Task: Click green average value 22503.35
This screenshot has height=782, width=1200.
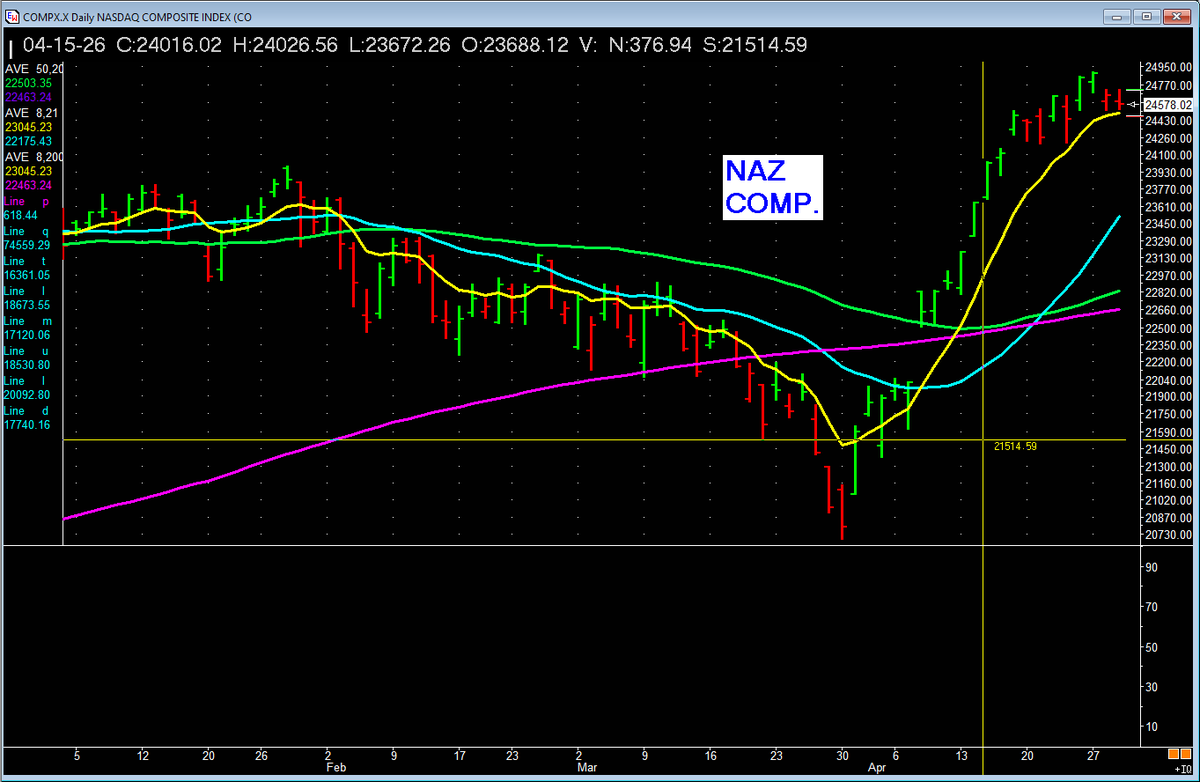Action: [x=28, y=83]
